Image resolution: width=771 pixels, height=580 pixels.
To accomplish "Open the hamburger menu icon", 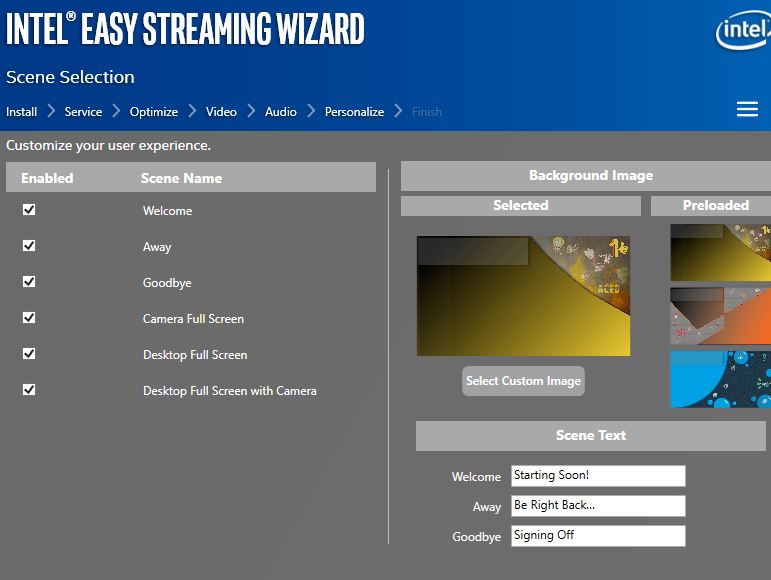I will coord(747,109).
